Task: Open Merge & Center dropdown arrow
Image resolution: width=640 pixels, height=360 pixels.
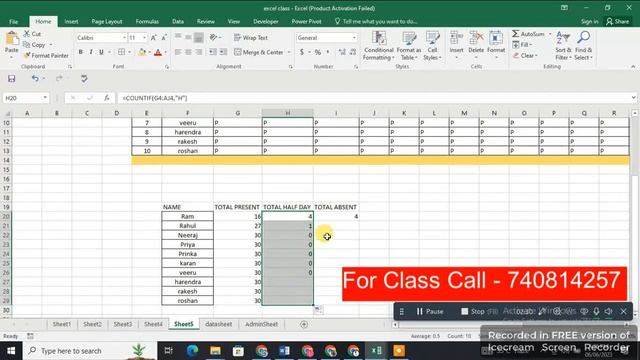Action: [289, 52]
